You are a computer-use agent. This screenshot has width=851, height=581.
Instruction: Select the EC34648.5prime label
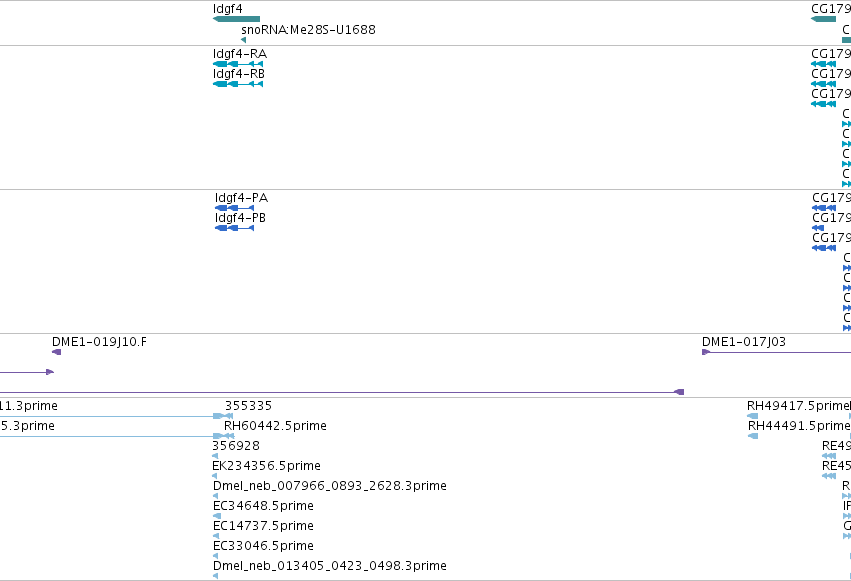click(x=263, y=506)
